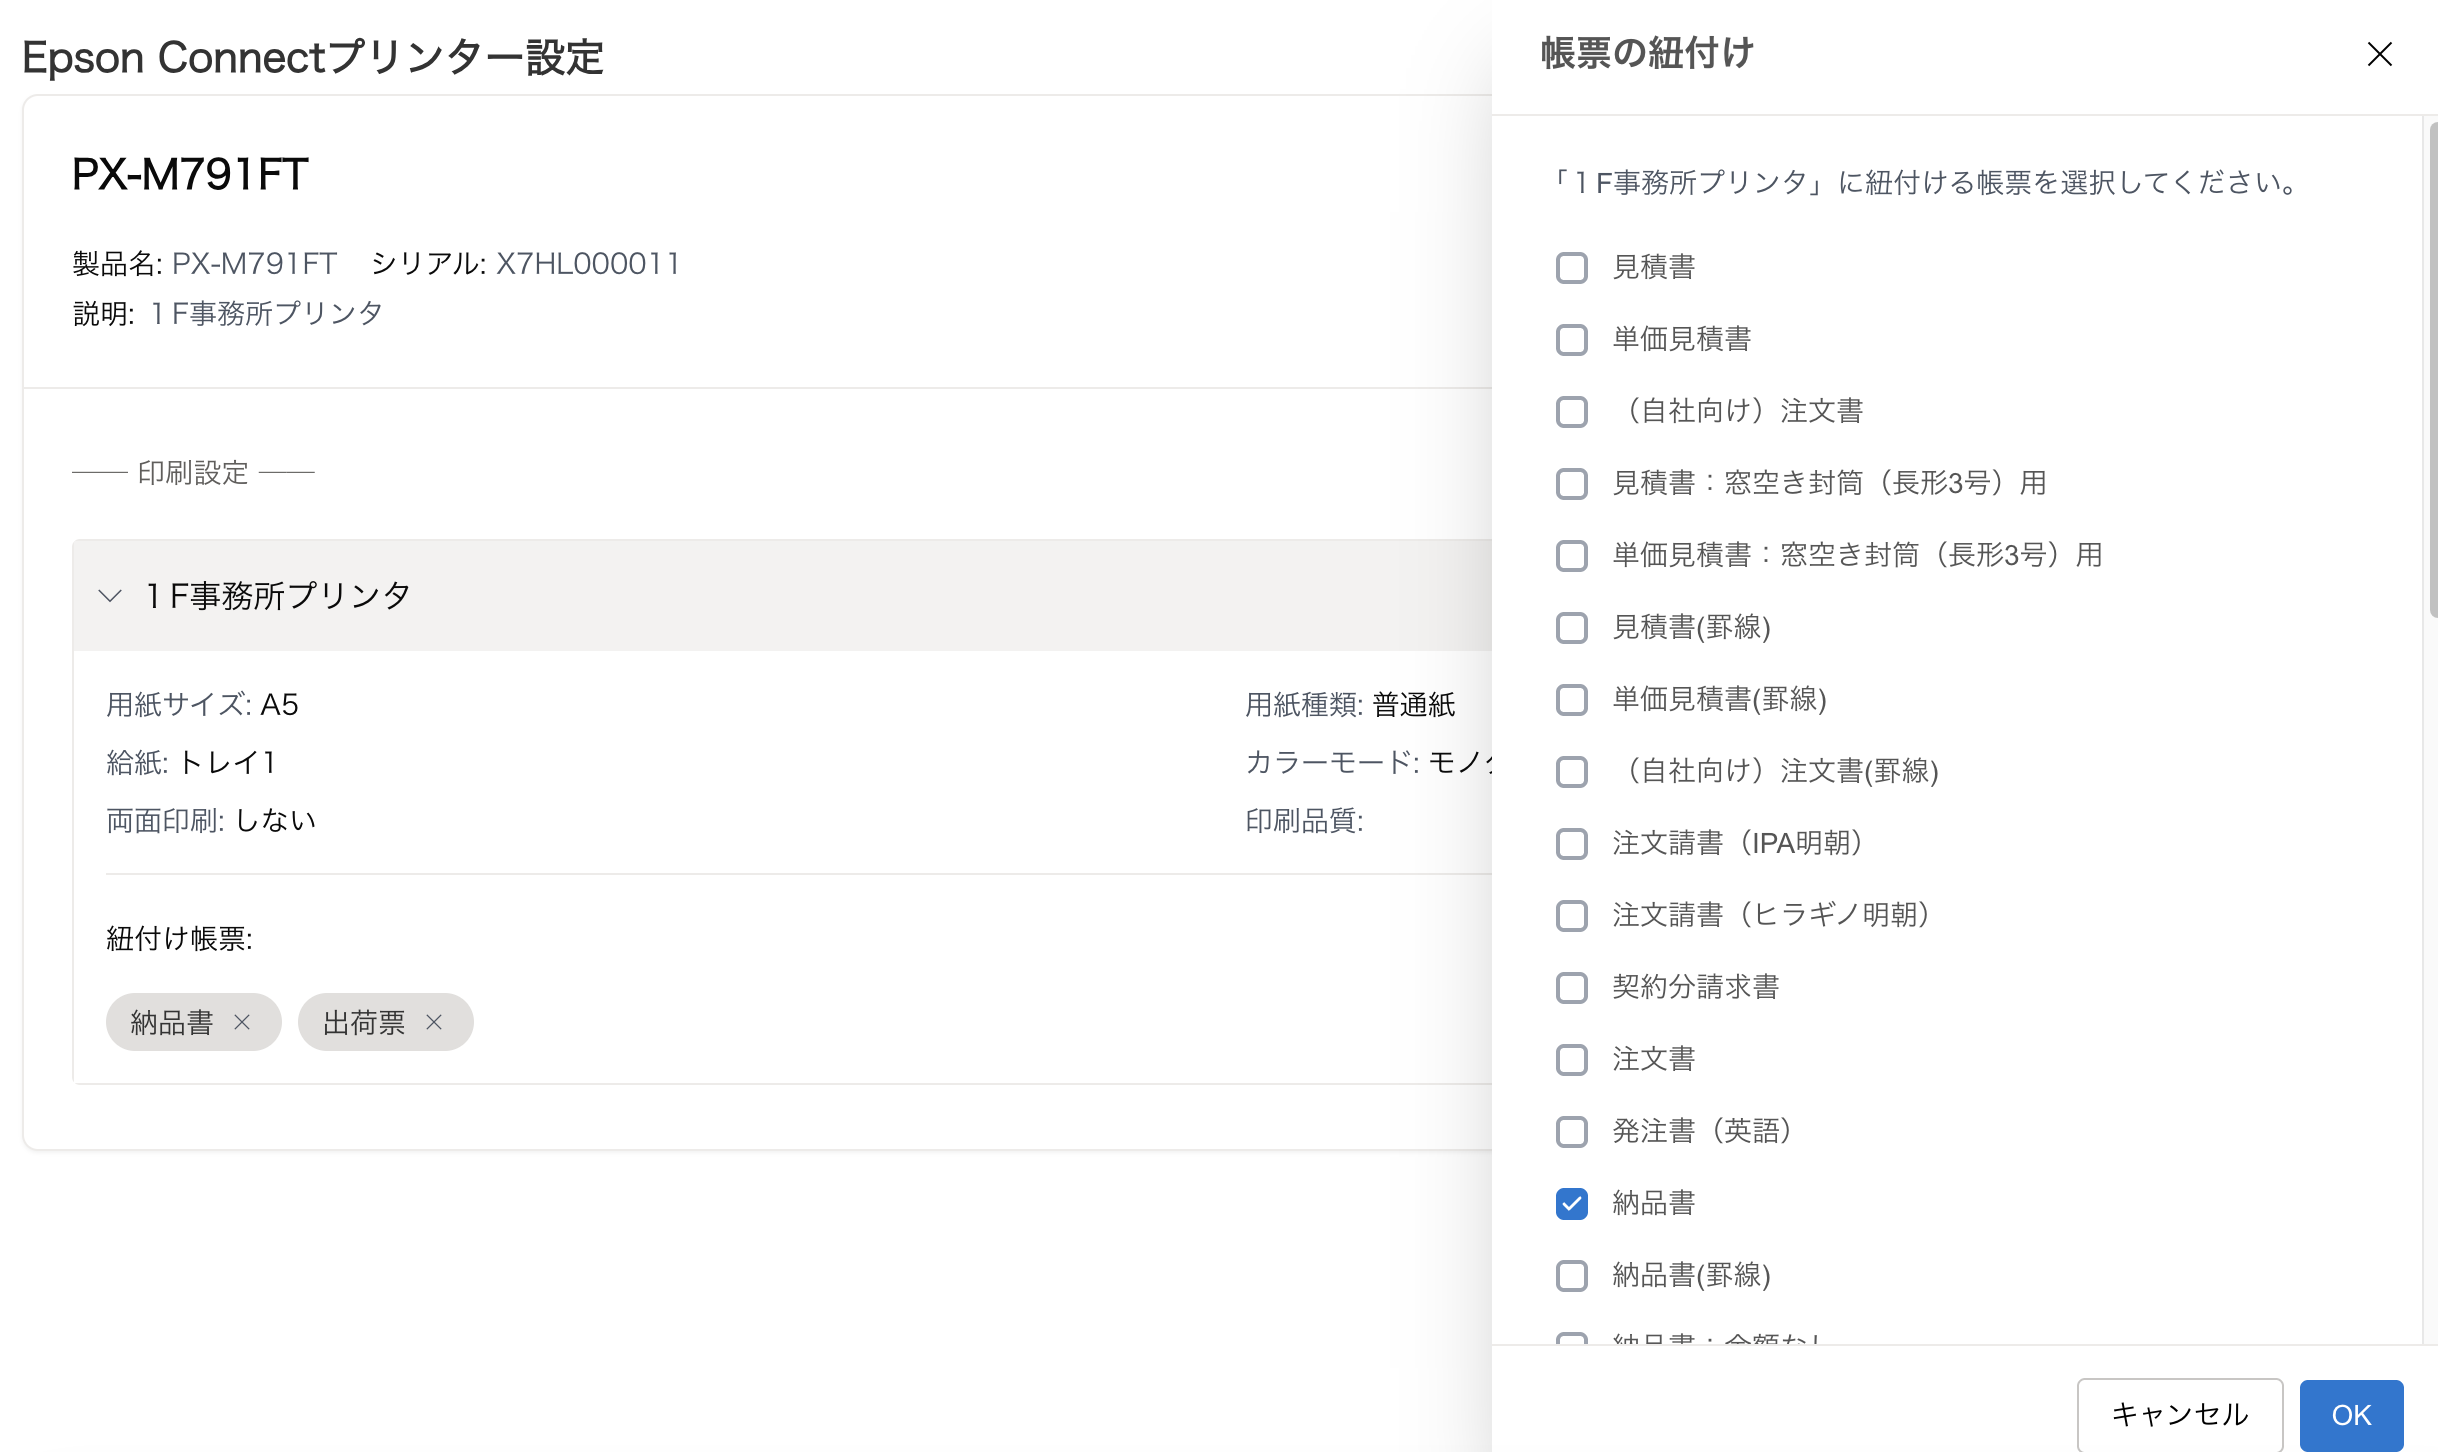Click the Epson Connectプリンター設定 page title
Viewport: 2438px width, 1452px height.
click(313, 58)
